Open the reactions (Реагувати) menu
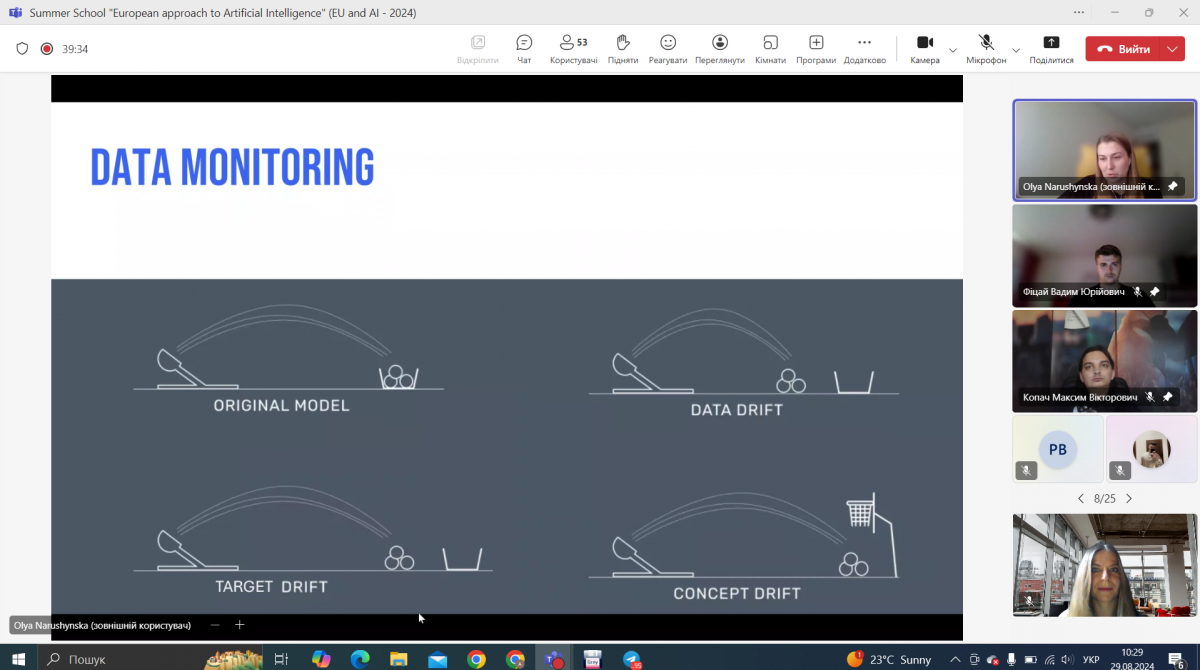The width and height of the screenshot is (1200, 670). pyautogui.click(x=667, y=48)
